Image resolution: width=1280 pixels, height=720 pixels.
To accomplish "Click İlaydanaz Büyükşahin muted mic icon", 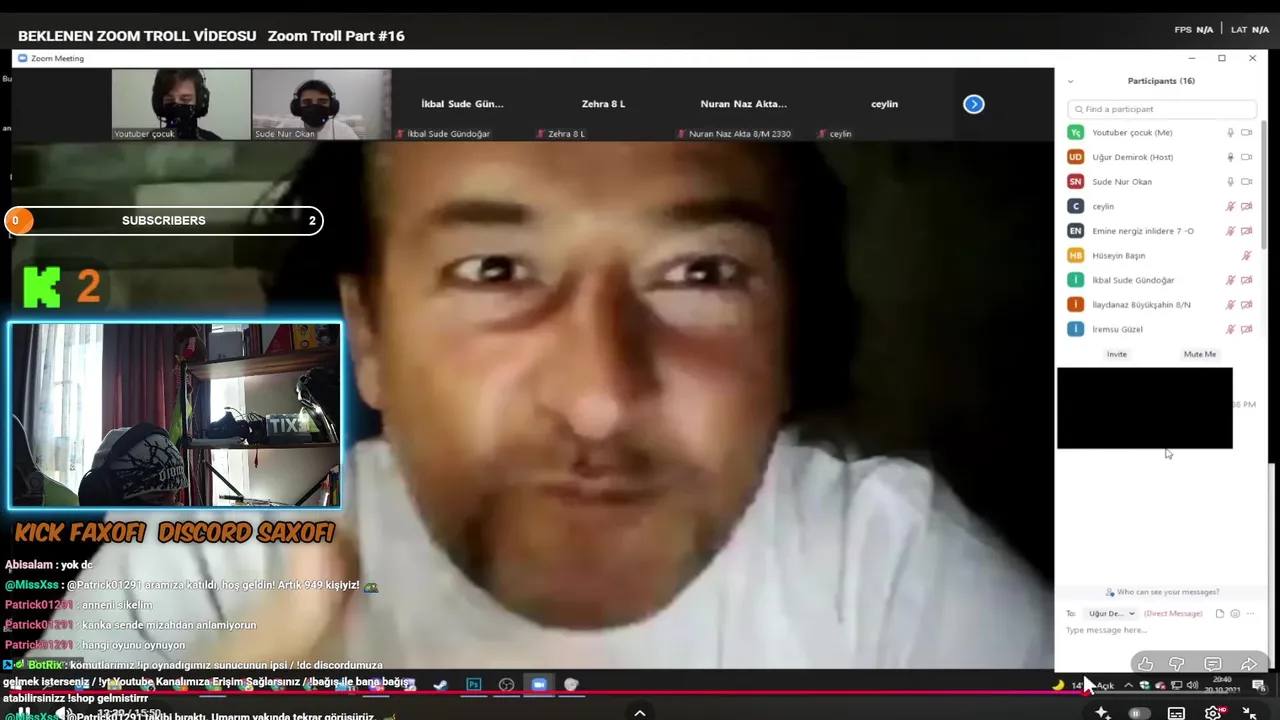I will [x=1231, y=304].
